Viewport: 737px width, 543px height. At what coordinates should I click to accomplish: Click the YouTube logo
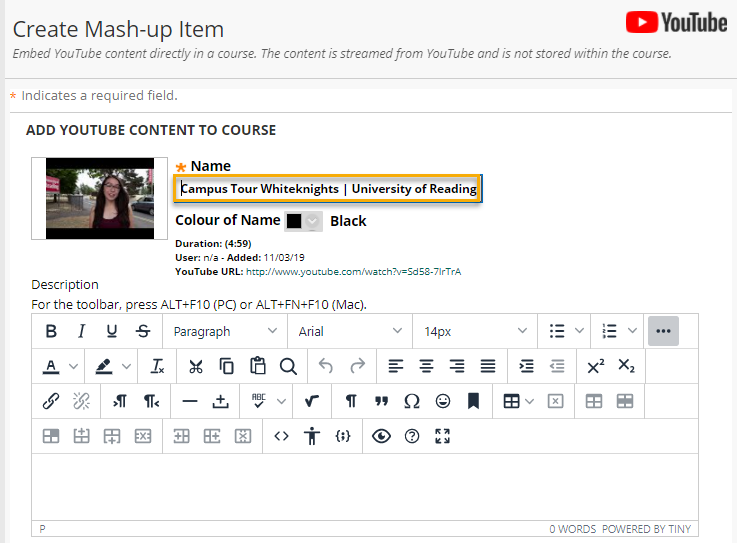coord(676,23)
